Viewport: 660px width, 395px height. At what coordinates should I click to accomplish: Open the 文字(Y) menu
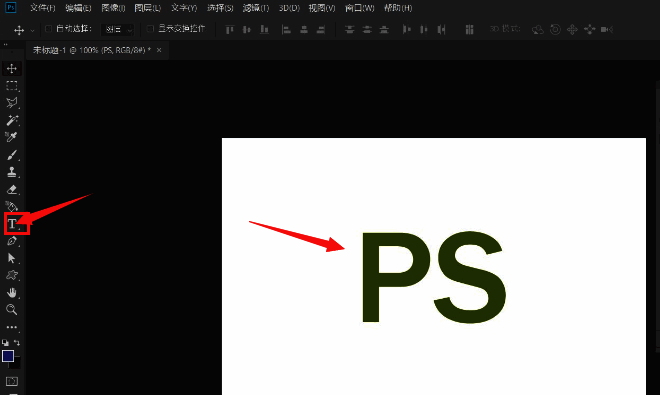point(184,8)
